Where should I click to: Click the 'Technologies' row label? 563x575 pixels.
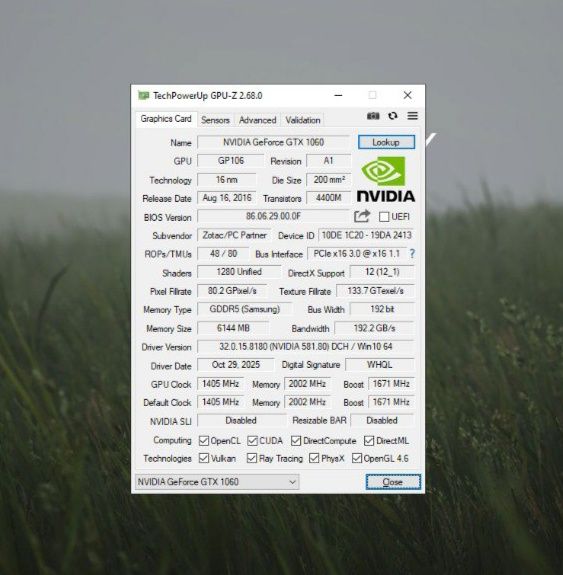click(167, 458)
